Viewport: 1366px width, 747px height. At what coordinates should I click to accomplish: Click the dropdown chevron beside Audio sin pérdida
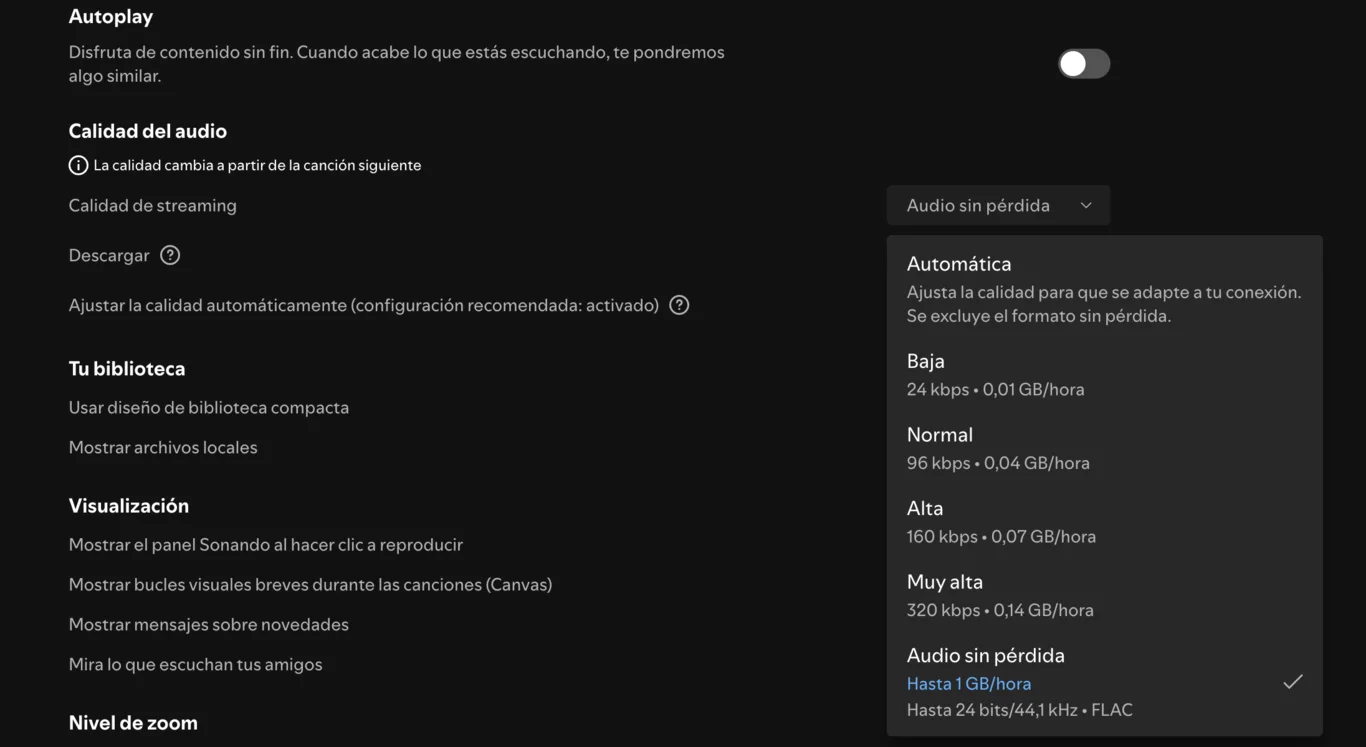pyautogui.click(x=1086, y=206)
